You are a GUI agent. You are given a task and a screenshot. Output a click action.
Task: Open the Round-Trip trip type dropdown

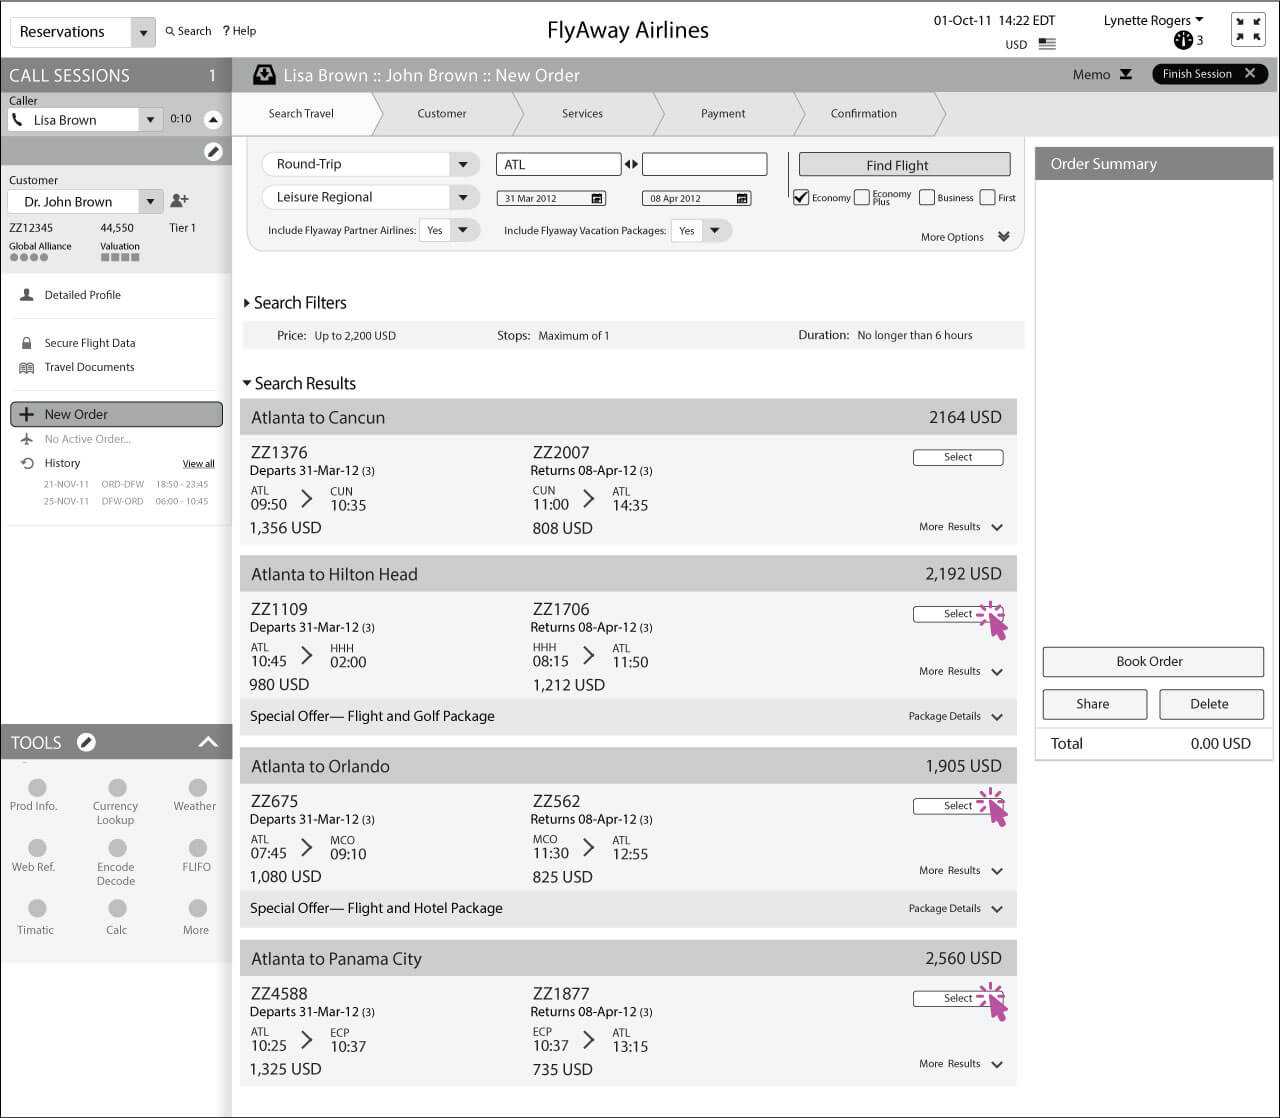click(x=462, y=165)
